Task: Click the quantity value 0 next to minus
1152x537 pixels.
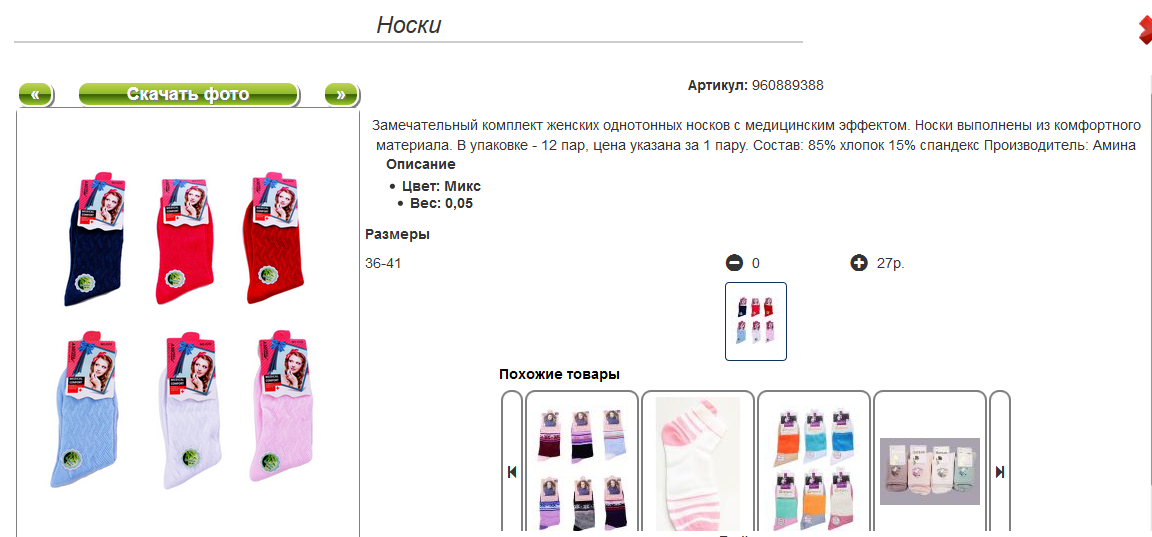Action: tap(755, 263)
